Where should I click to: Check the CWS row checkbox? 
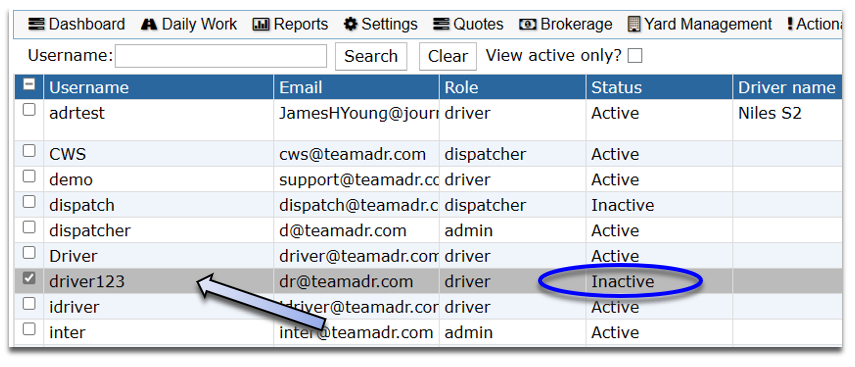point(29,151)
